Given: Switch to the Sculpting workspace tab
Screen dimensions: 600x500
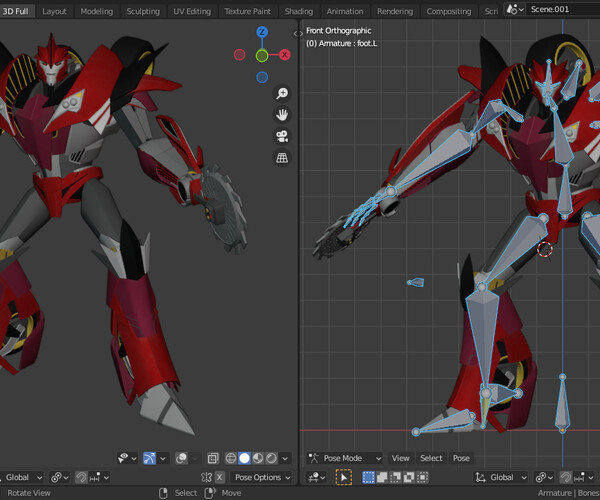Looking at the screenshot, I should (143, 11).
